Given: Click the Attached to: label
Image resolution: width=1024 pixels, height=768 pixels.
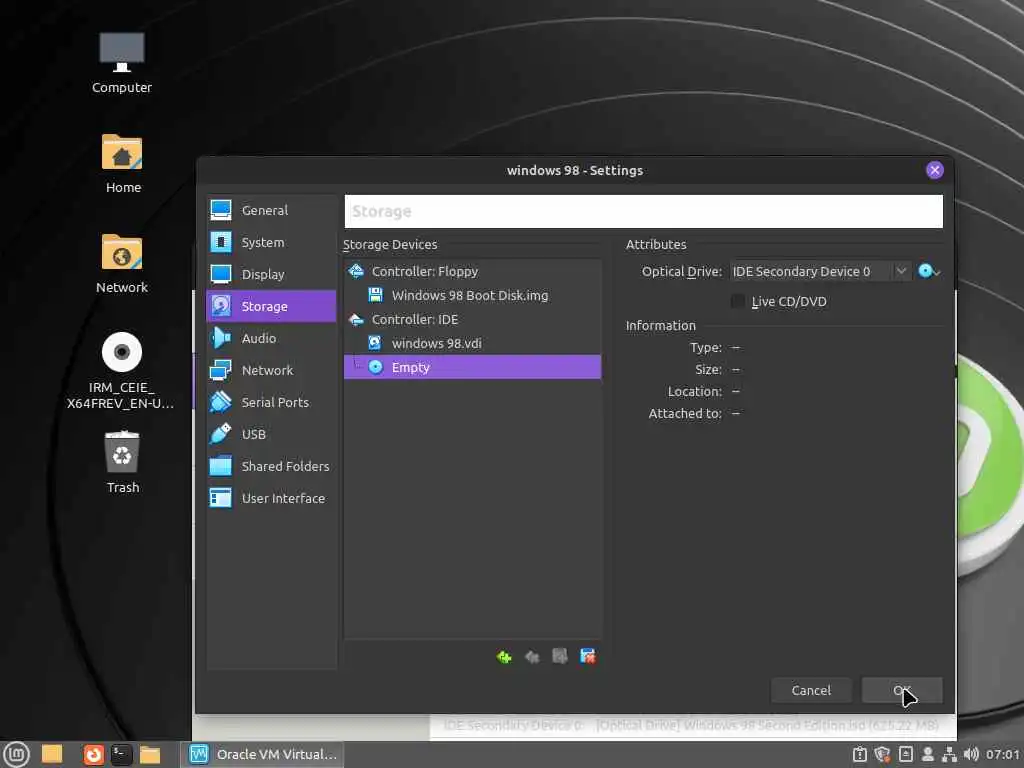Looking at the screenshot, I should point(685,413).
